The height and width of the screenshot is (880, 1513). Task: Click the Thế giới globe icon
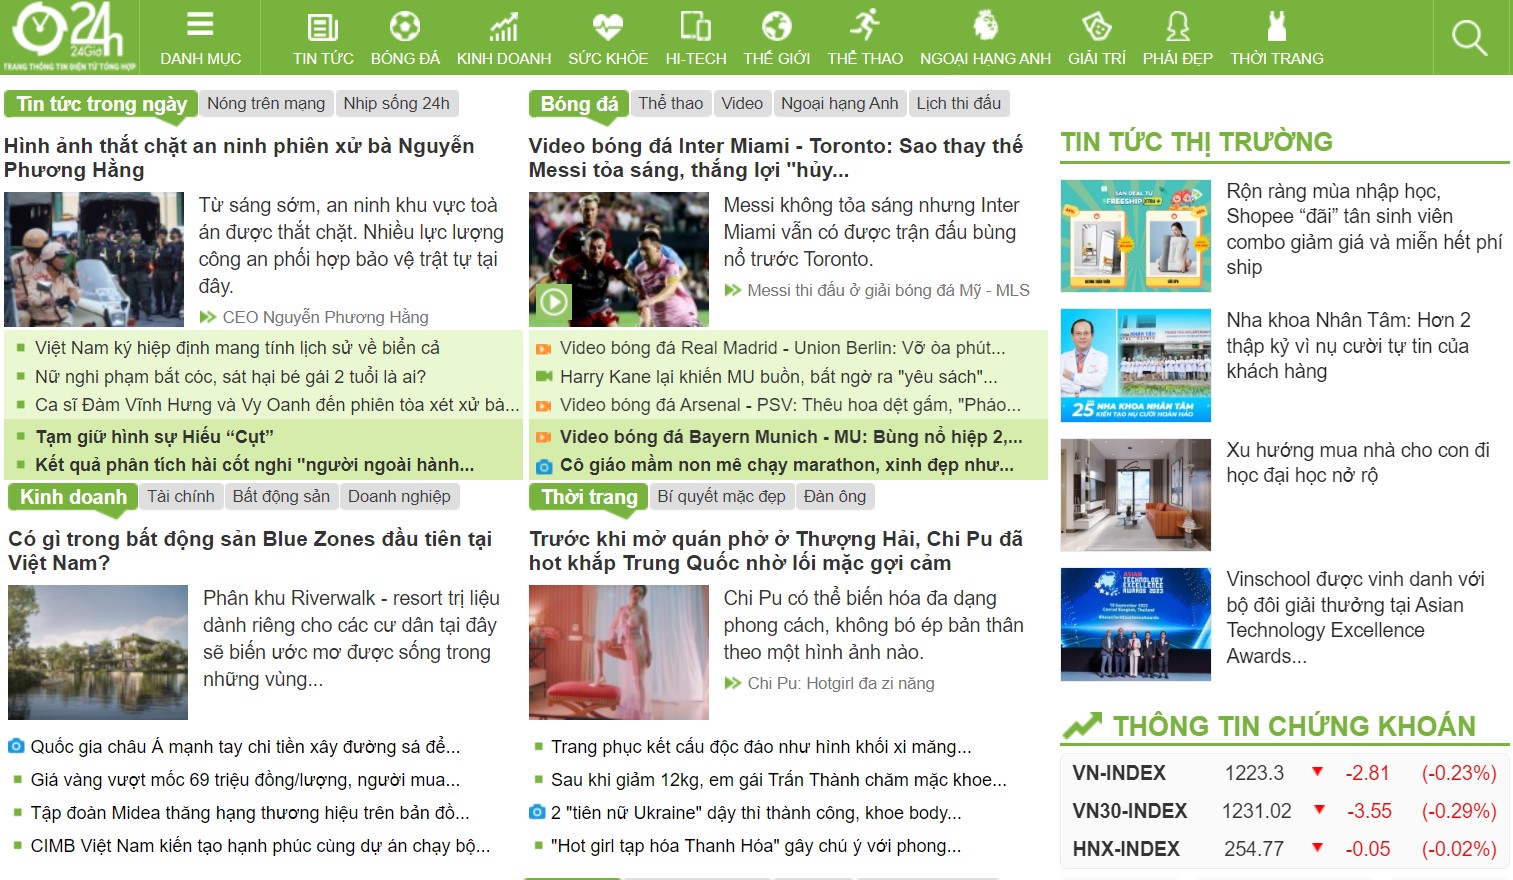[777, 26]
